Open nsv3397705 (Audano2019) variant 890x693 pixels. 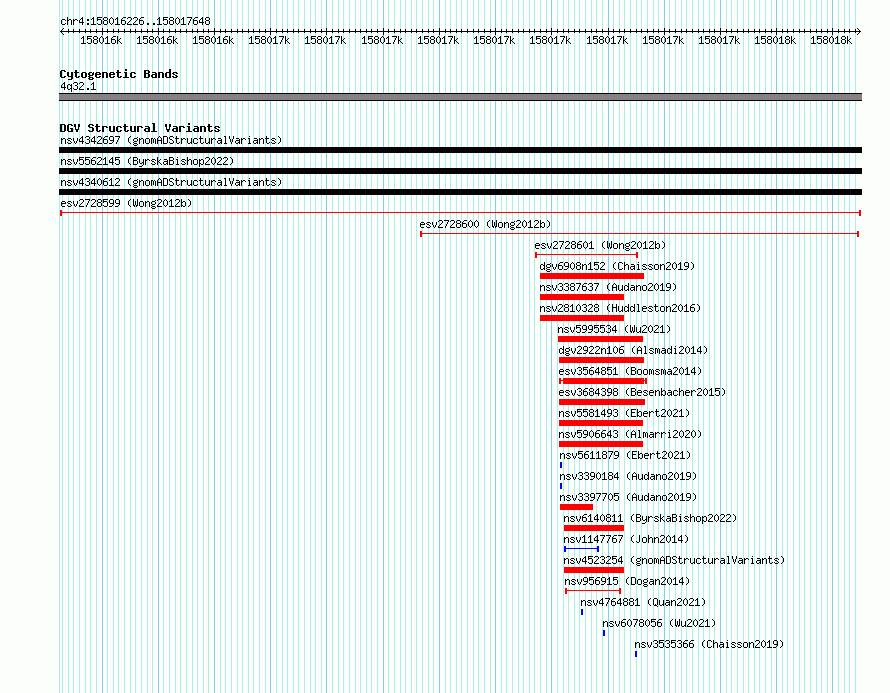pos(628,497)
